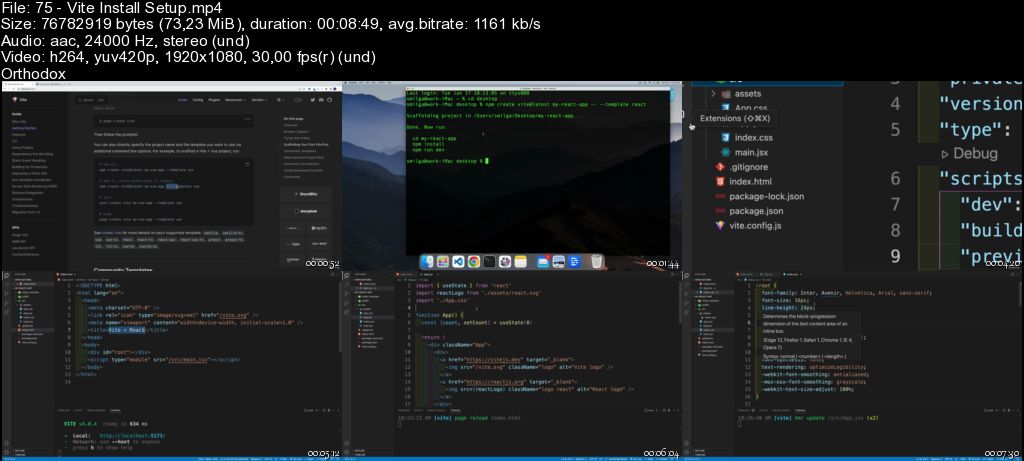Select the Plugins tab in Vite docs nav
The width and height of the screenshot is (1024, 461).
click(214, 100)
